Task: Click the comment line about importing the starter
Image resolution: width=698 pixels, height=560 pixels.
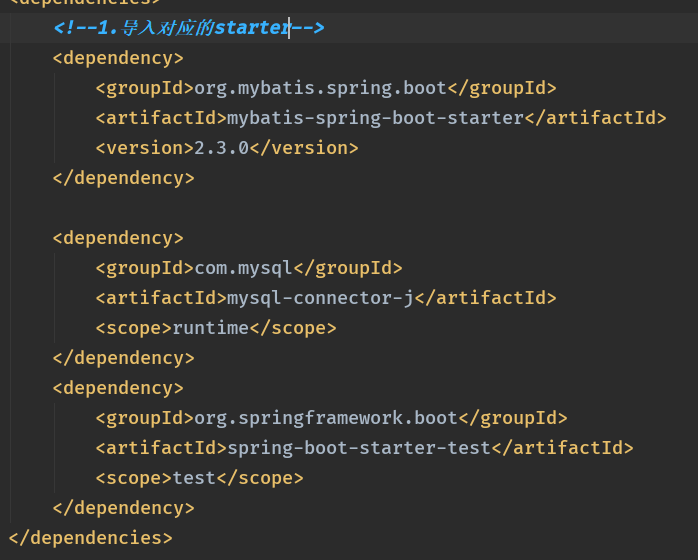Action: [189, 28]
